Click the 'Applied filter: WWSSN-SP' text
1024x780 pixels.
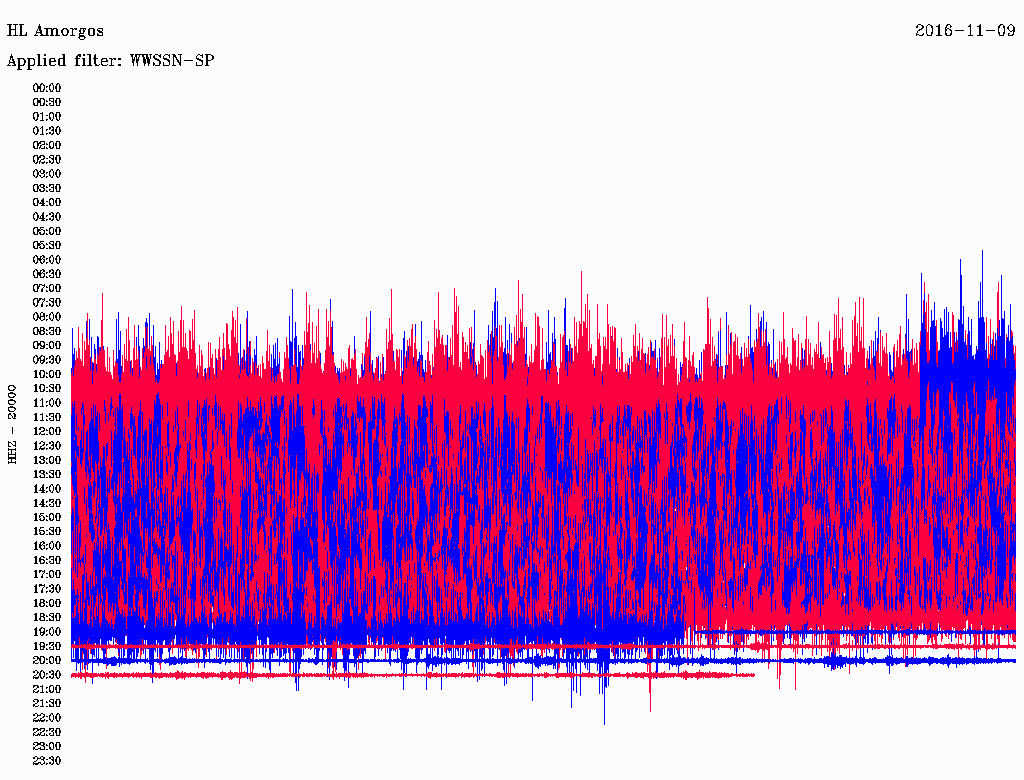(110, 61)
